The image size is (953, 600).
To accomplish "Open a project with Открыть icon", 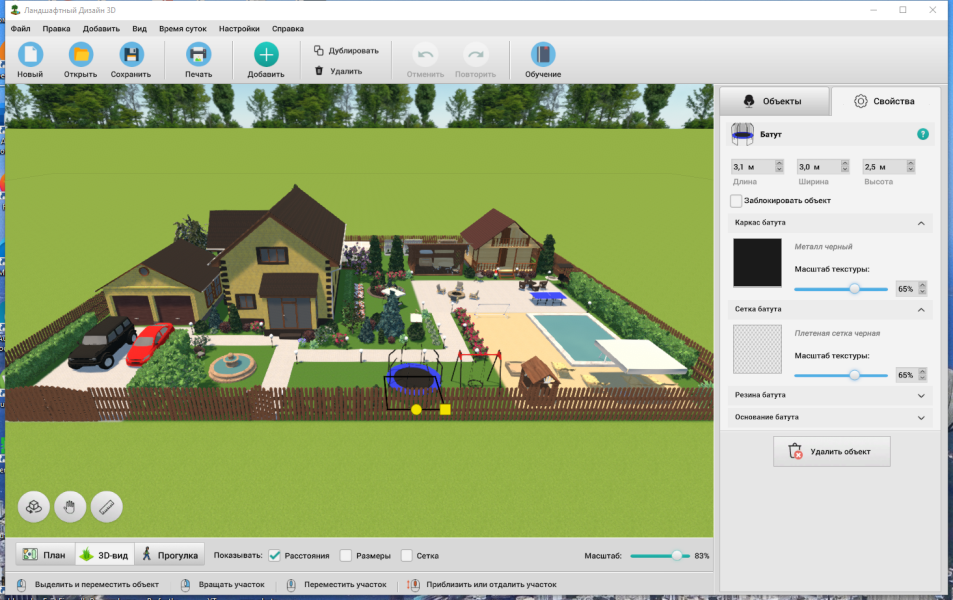I will [x=80, y=55].
